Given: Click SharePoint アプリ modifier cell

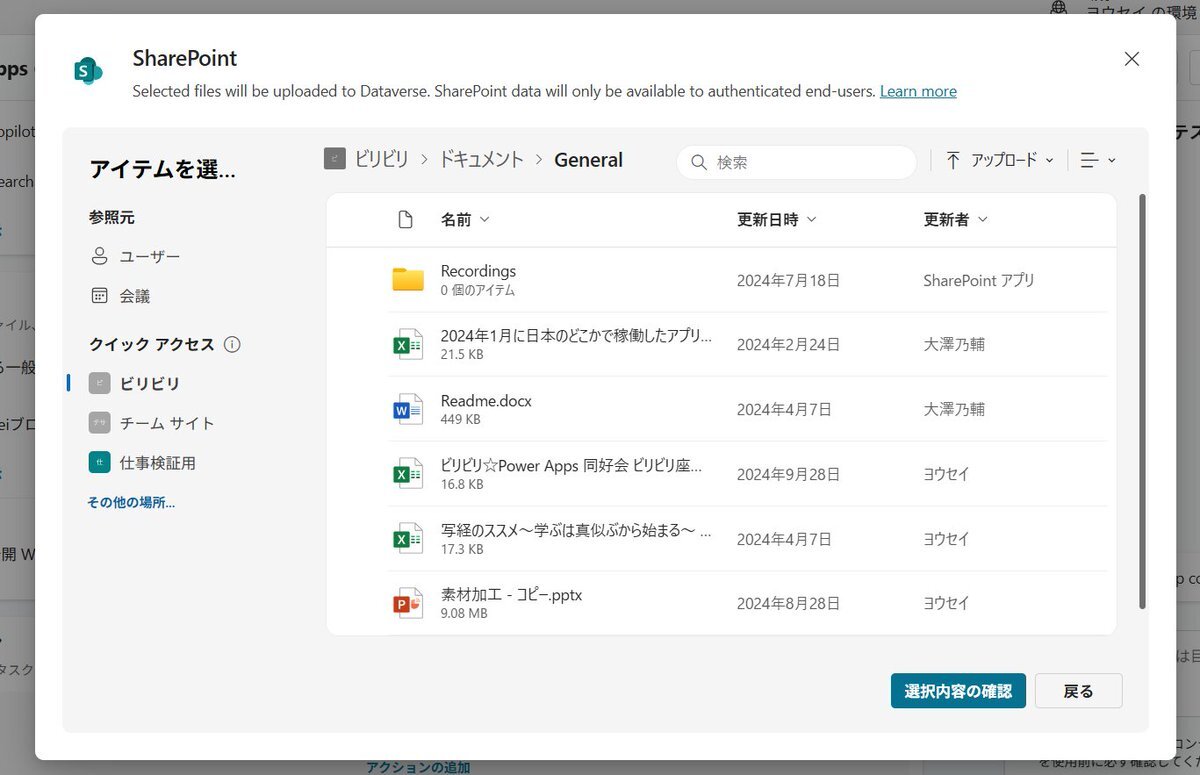Looking at the screenshot, I should point(979,281).
